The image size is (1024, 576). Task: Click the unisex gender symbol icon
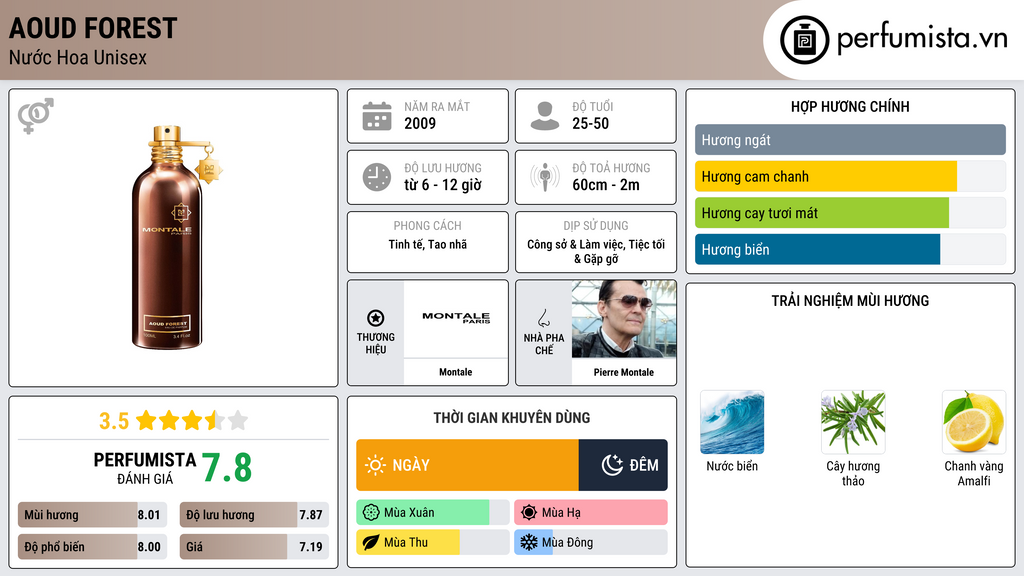[35, 116]
